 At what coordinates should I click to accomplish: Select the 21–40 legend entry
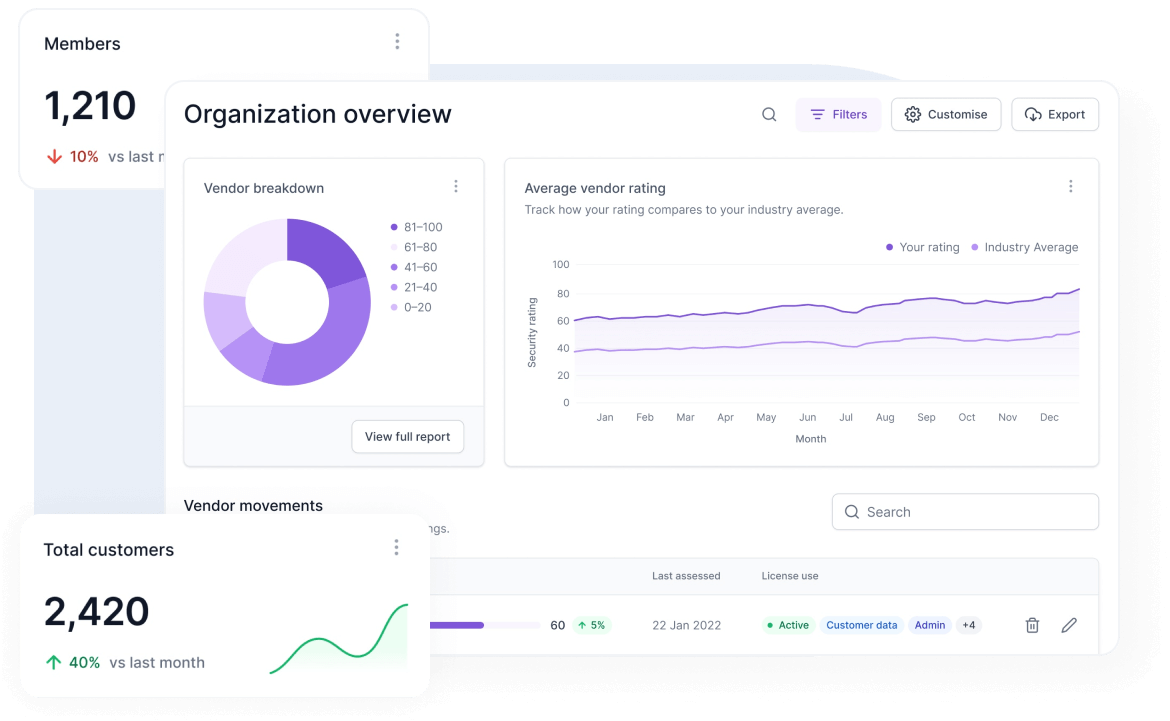tap(414, 287)
